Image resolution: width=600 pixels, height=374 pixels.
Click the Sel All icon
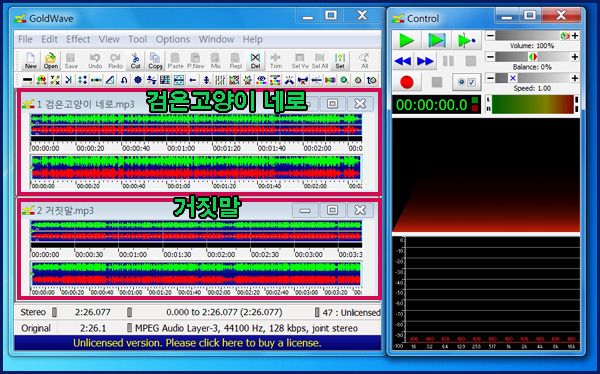320,60
